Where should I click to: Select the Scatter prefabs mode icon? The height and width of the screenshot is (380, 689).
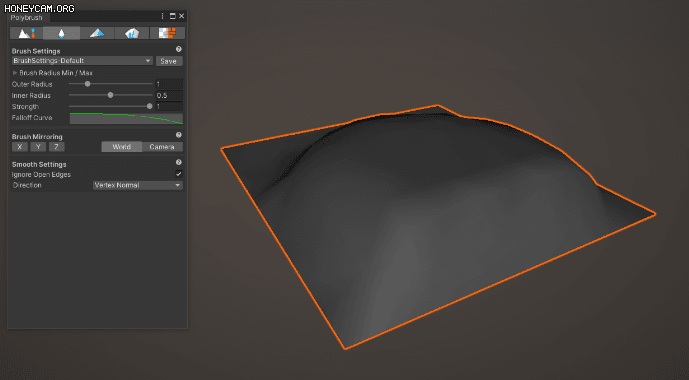[x=132, y=33]
